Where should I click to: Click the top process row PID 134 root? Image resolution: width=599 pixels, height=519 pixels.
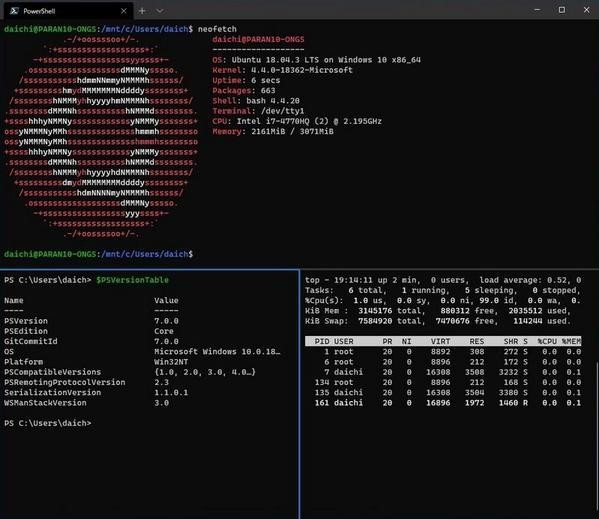[x=443, y=382]
